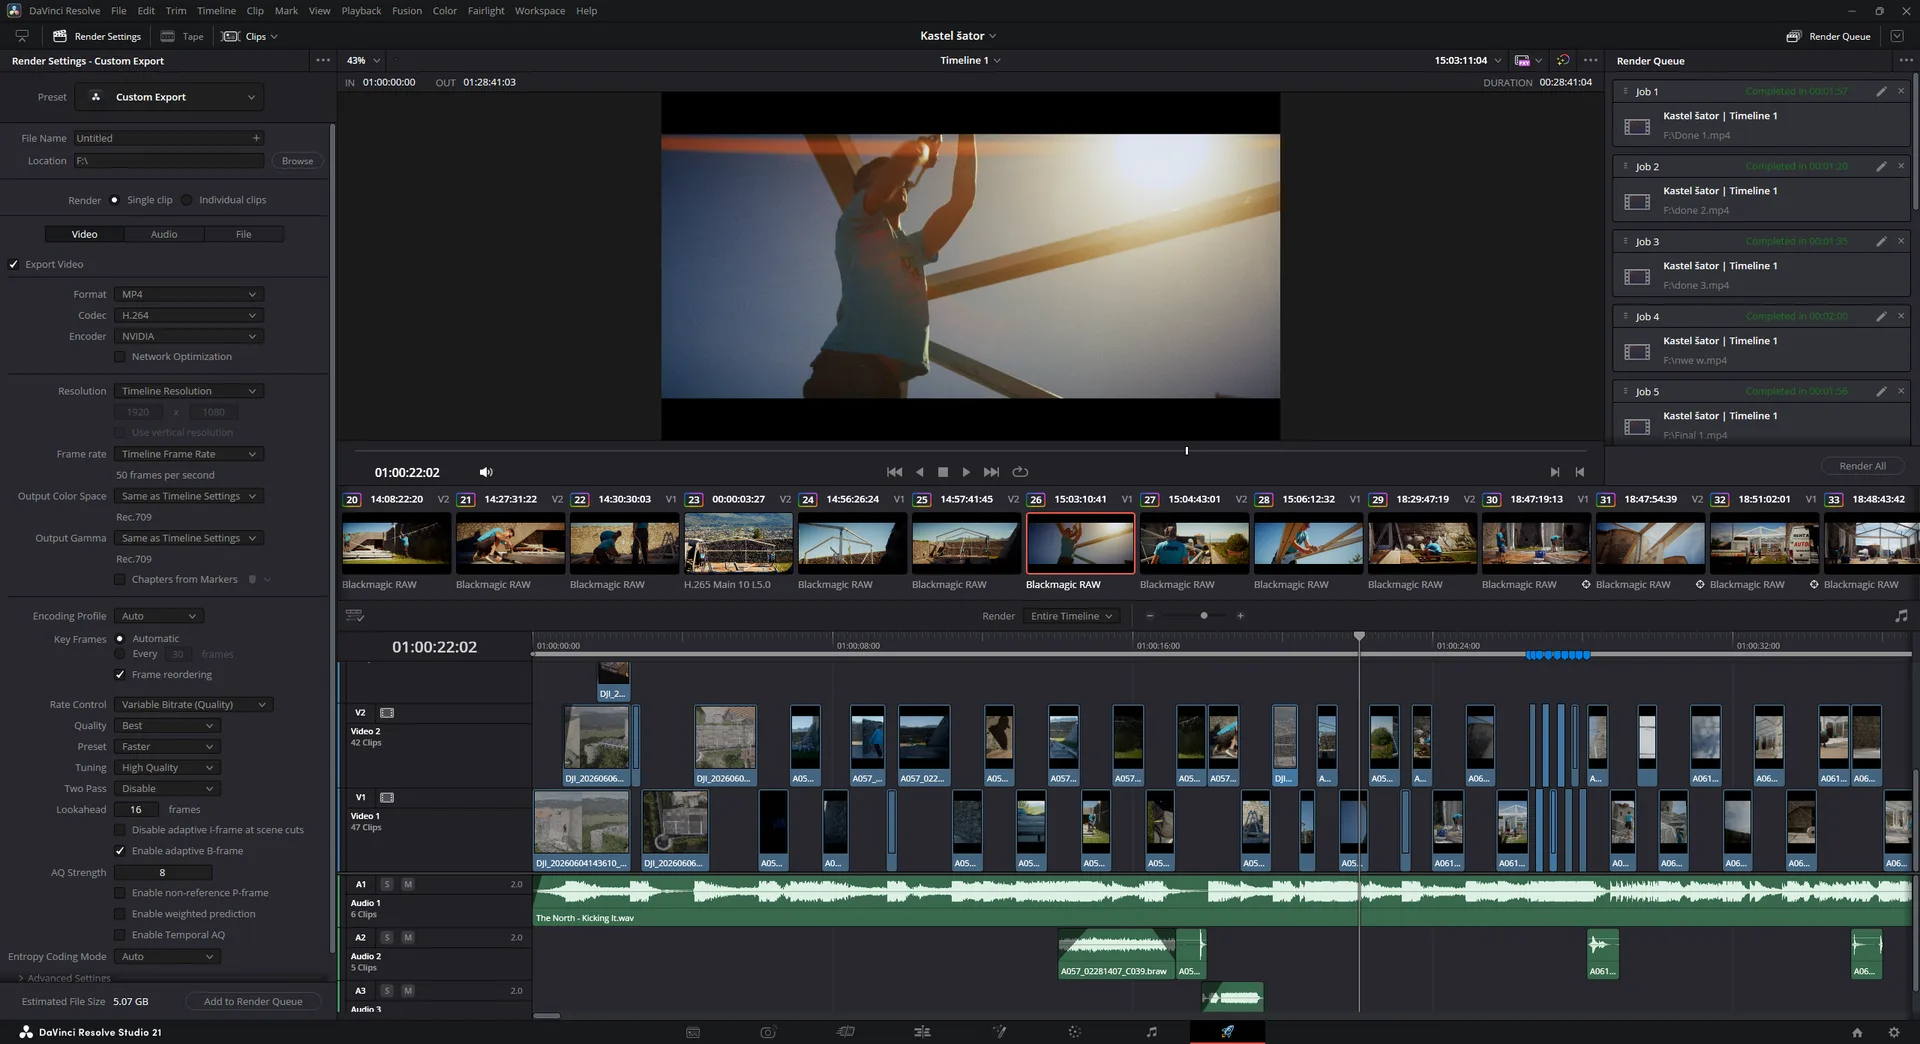Select Single clip render option
The width and height of the screenshot is (1920, 1044).
click(115, 200)
